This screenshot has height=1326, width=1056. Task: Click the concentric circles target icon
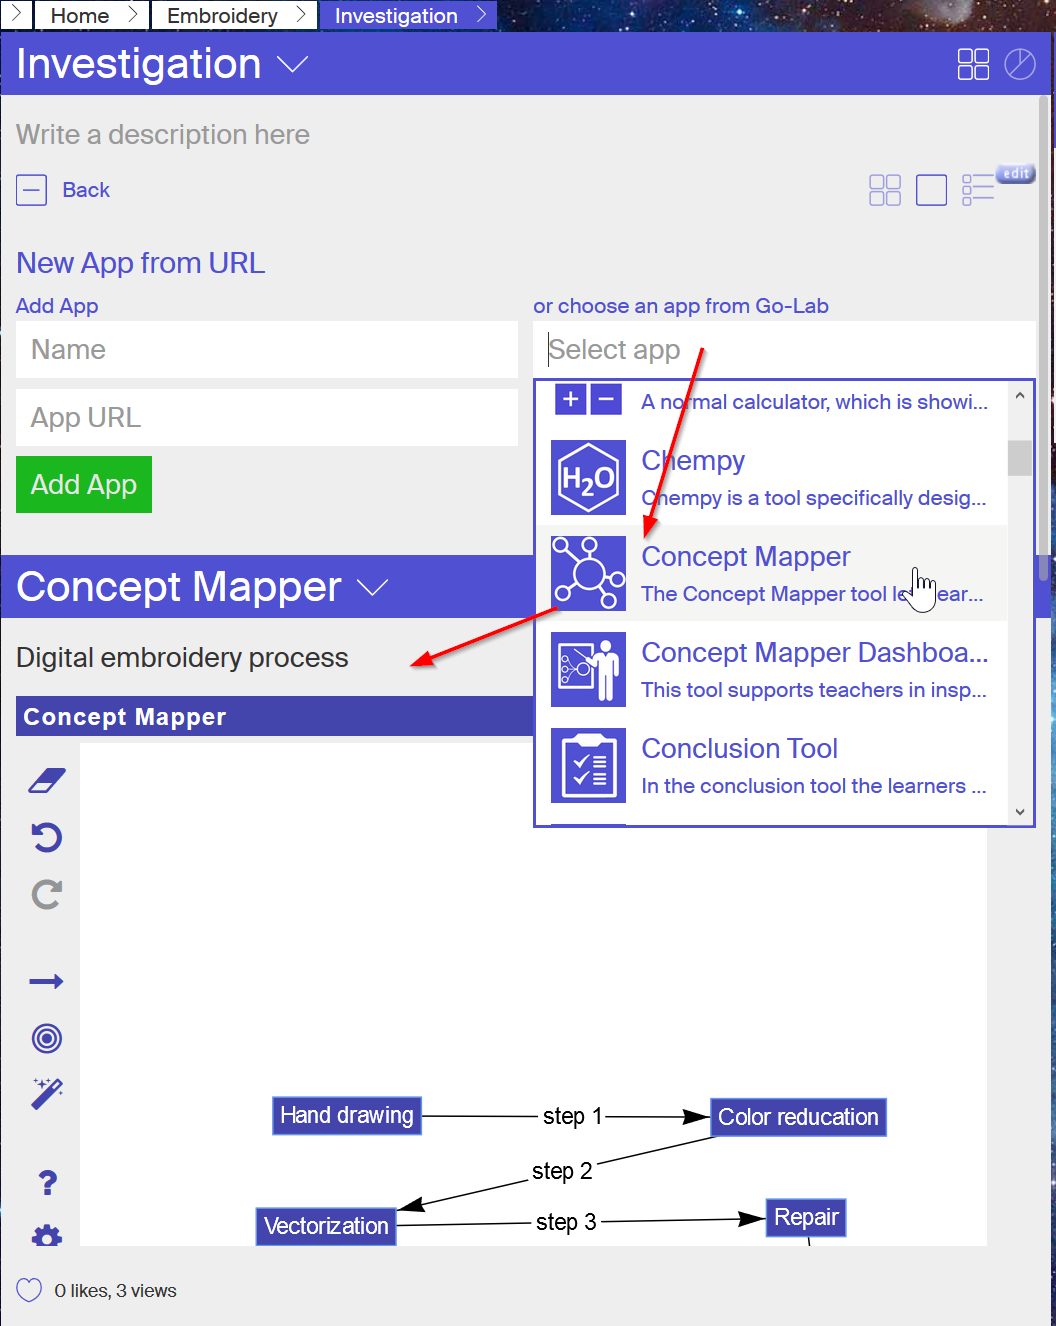click(47, 1038)
